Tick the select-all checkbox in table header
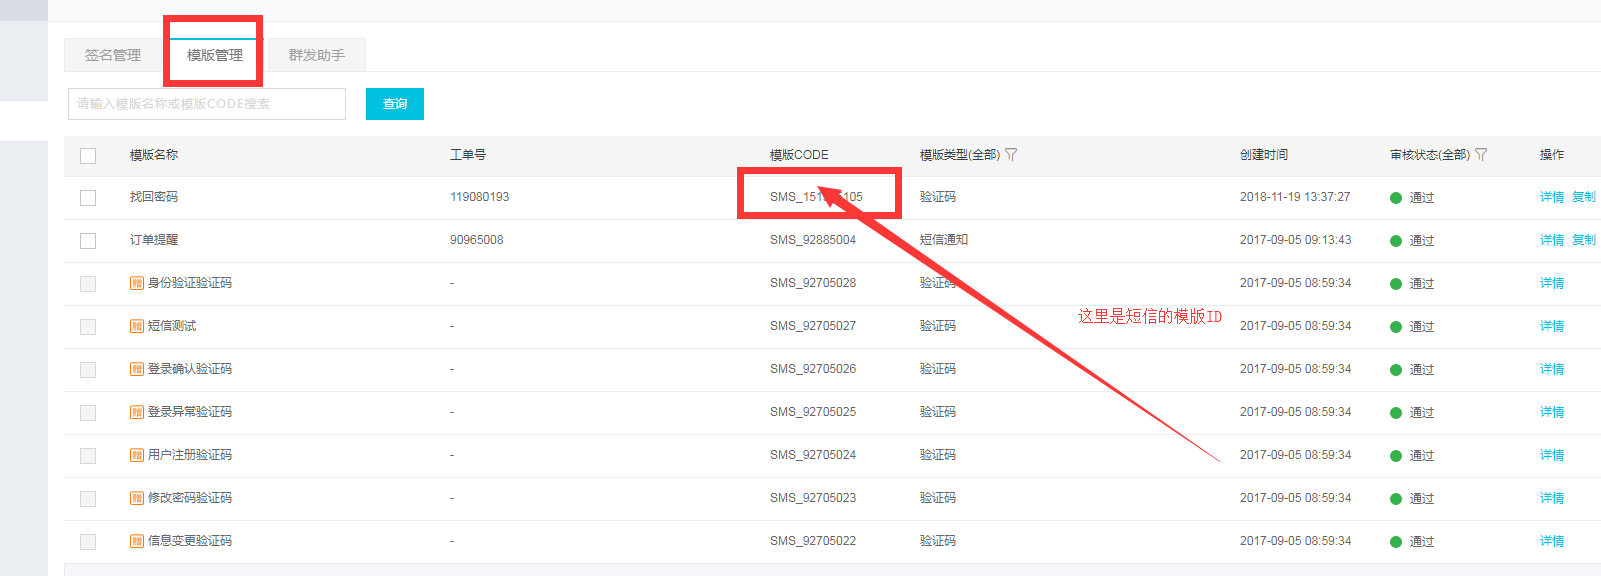Image resolution: width=1601 pixels, height=576 pixels. [x=88, y=156]
